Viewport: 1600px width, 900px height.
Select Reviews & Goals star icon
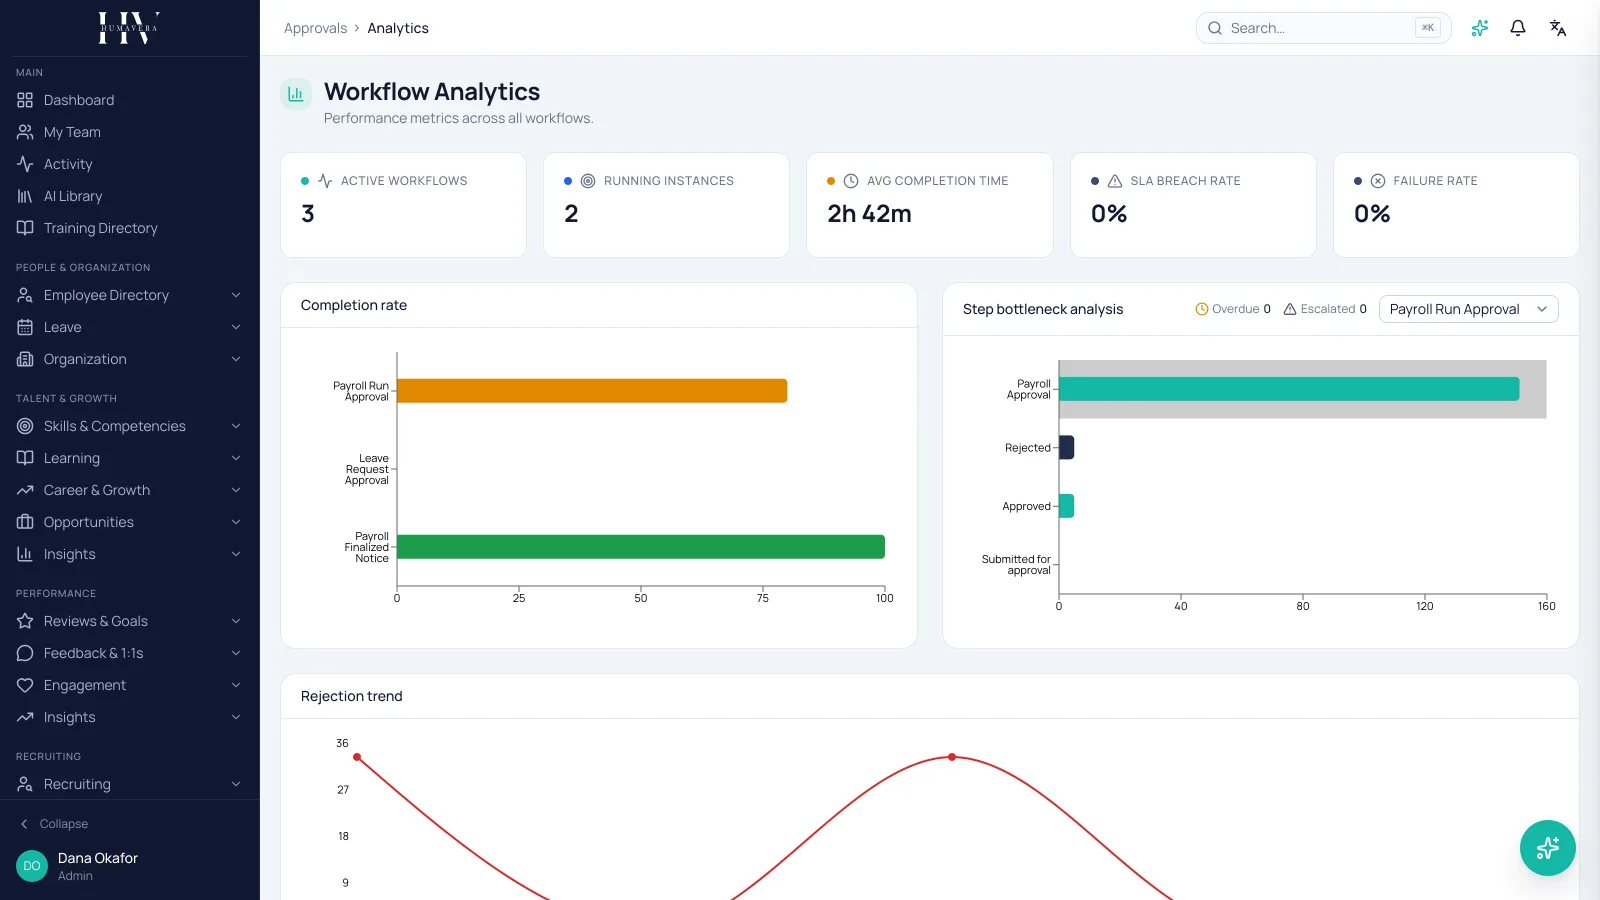[25, 621]
